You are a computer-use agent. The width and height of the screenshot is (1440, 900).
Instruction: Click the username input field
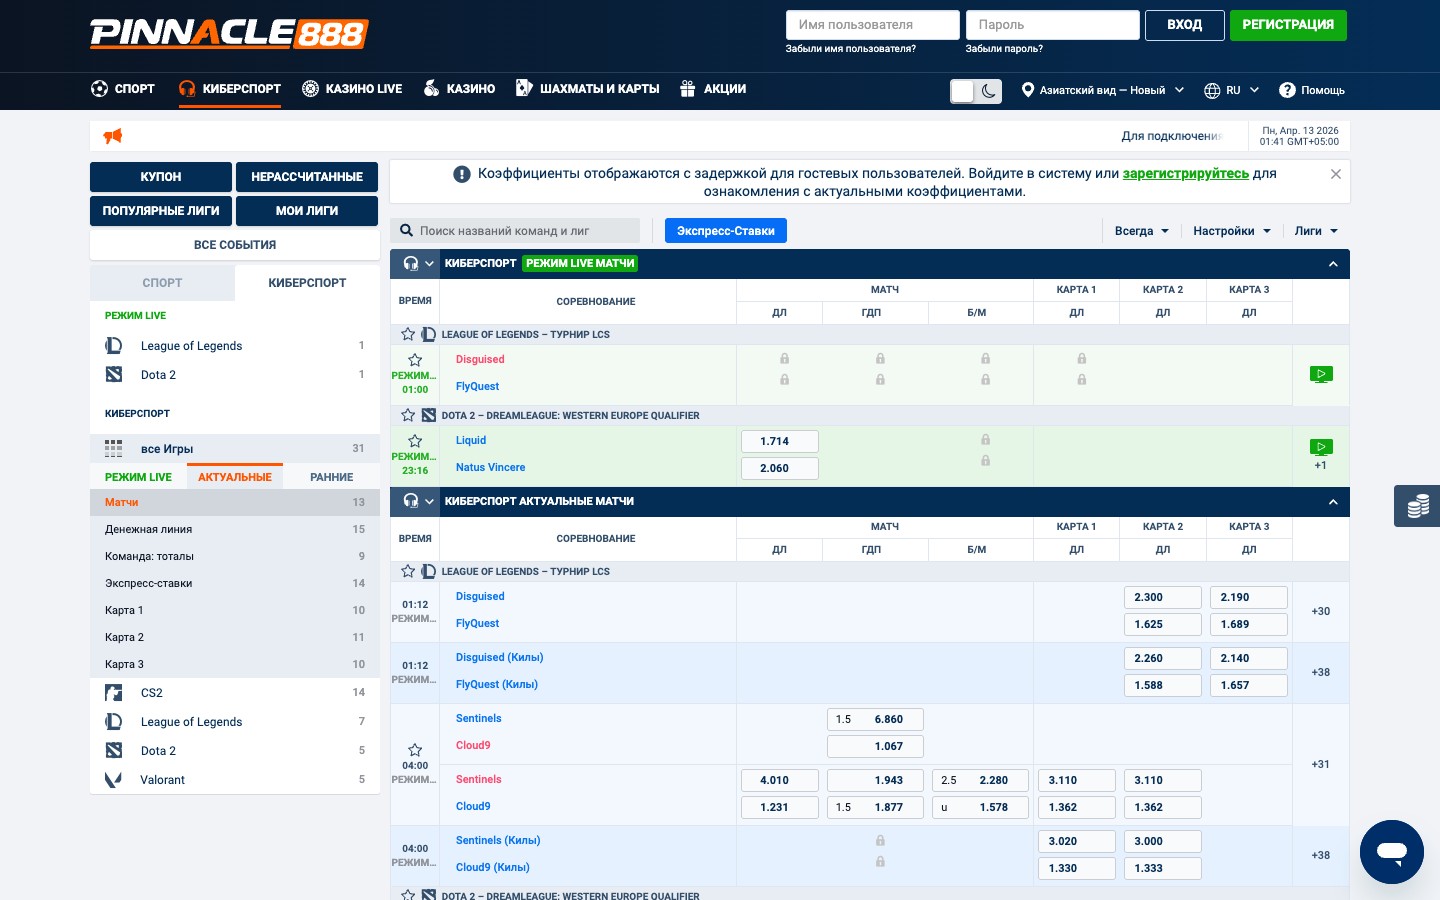click(x=872, y=25)
